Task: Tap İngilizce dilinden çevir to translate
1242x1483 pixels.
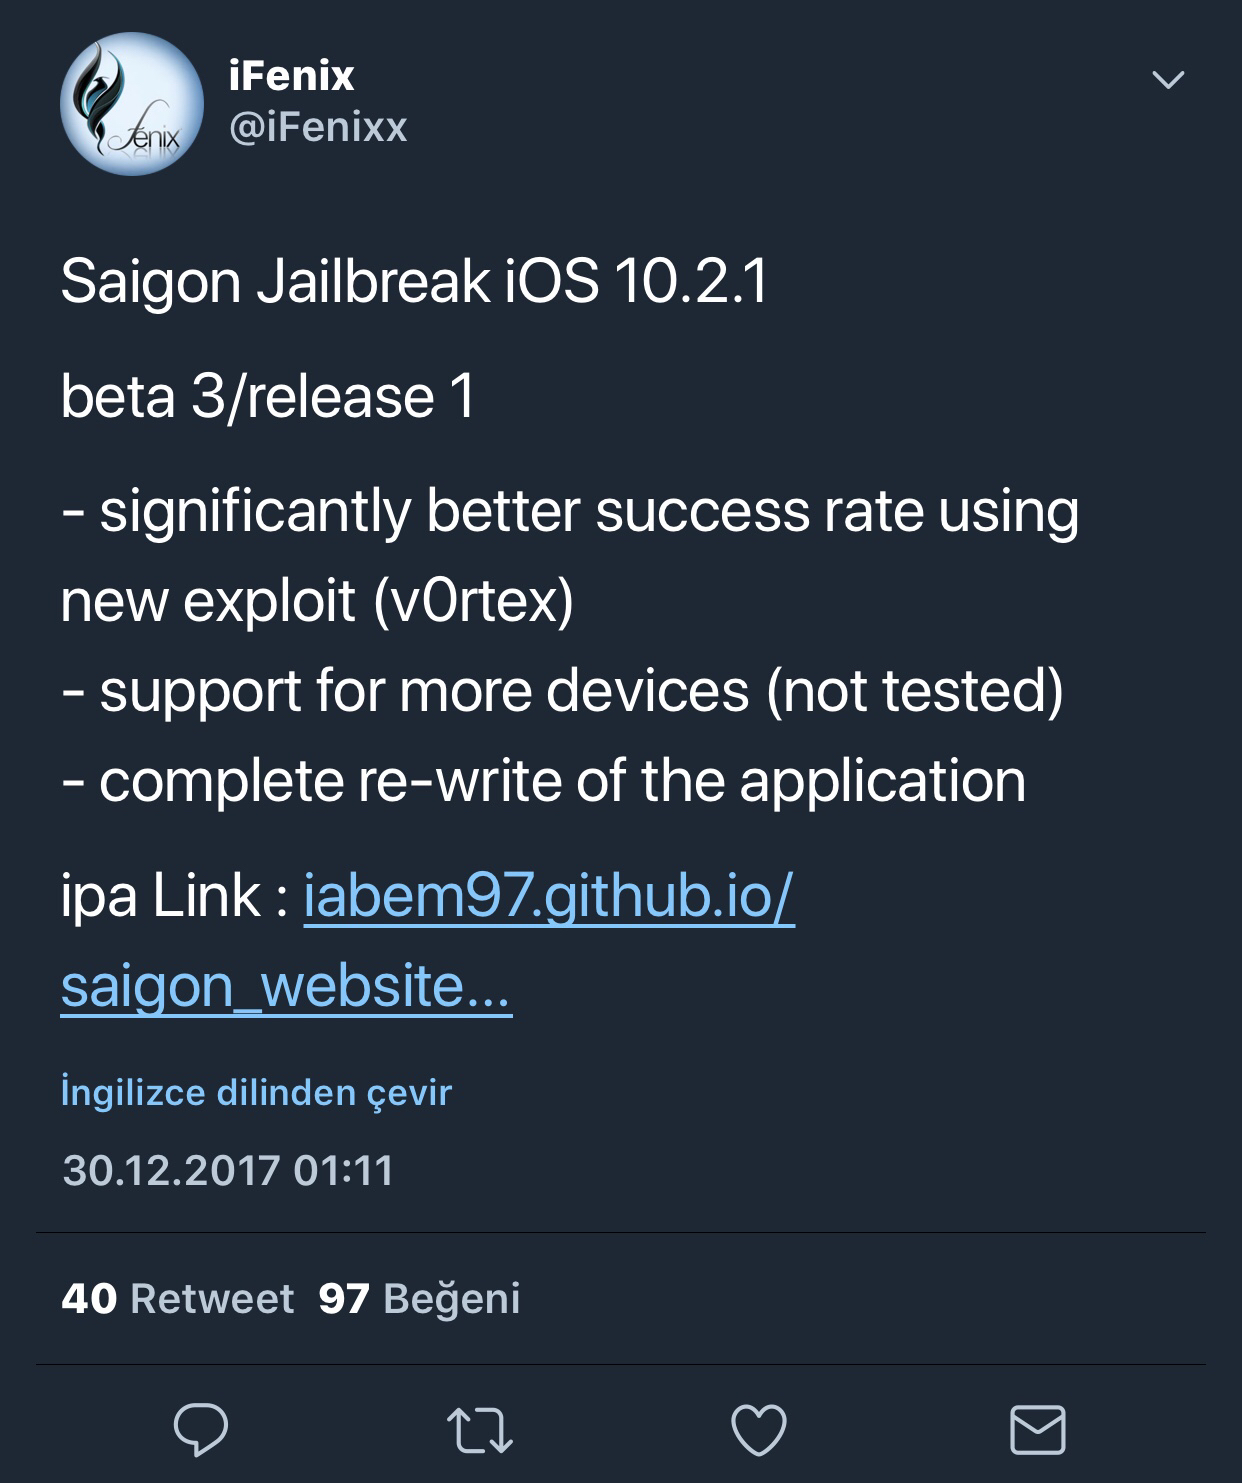Action: 256,1092
